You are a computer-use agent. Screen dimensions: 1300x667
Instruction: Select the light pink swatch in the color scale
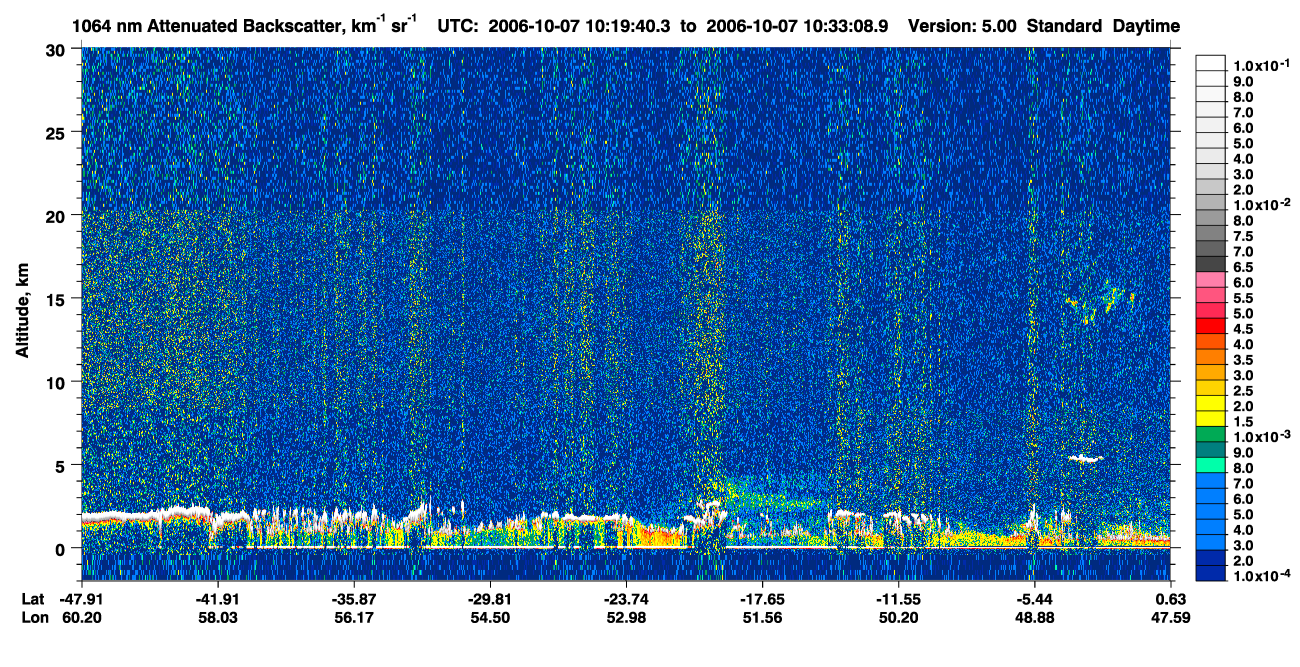(x=1211, y=279)
